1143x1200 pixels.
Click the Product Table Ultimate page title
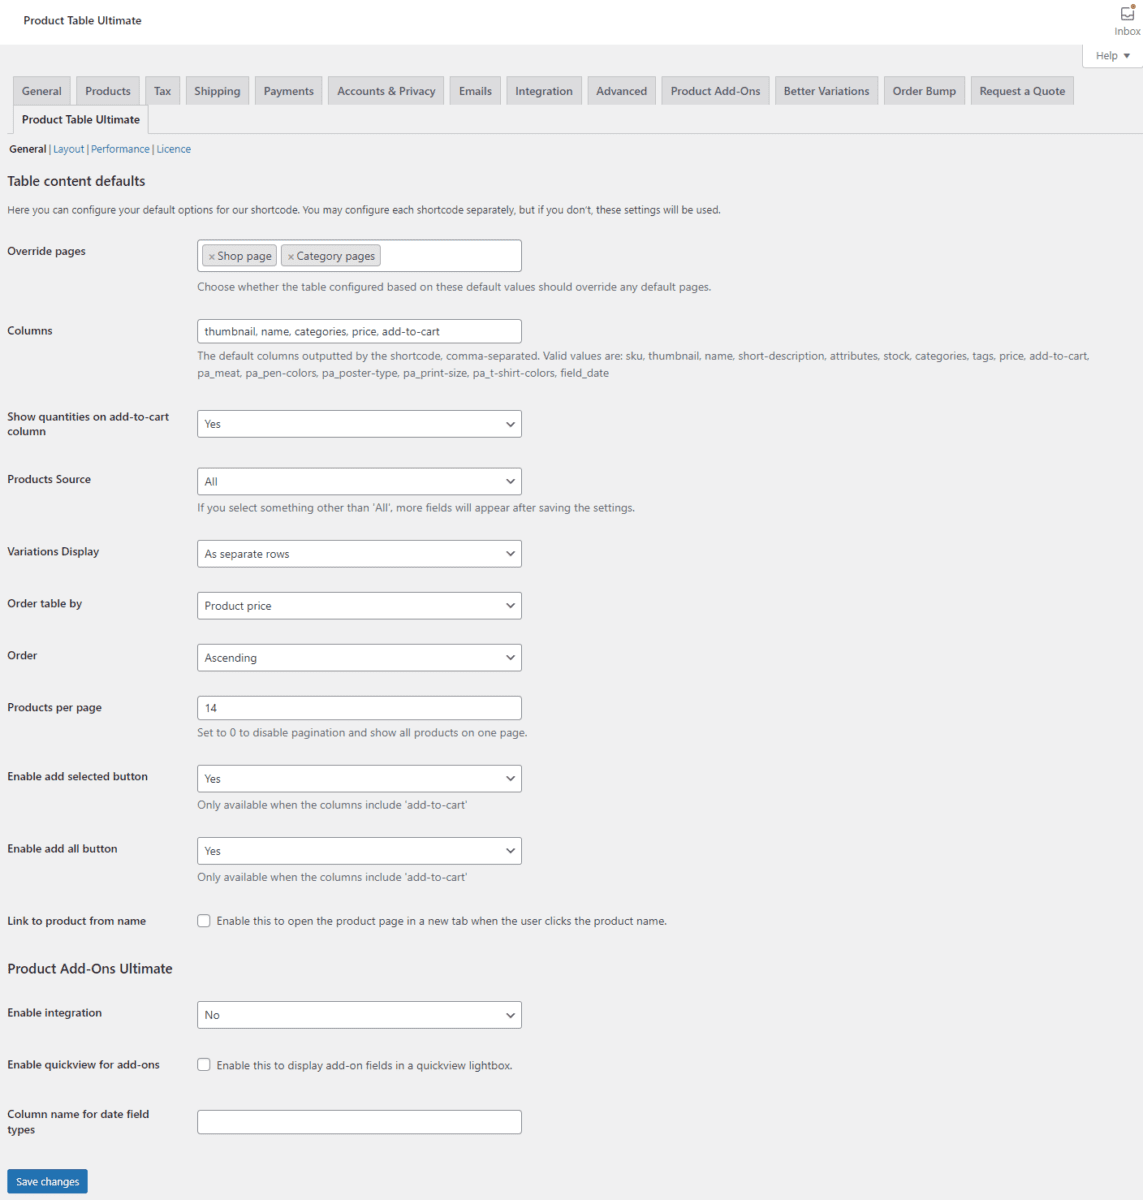(x=83, y=21)
